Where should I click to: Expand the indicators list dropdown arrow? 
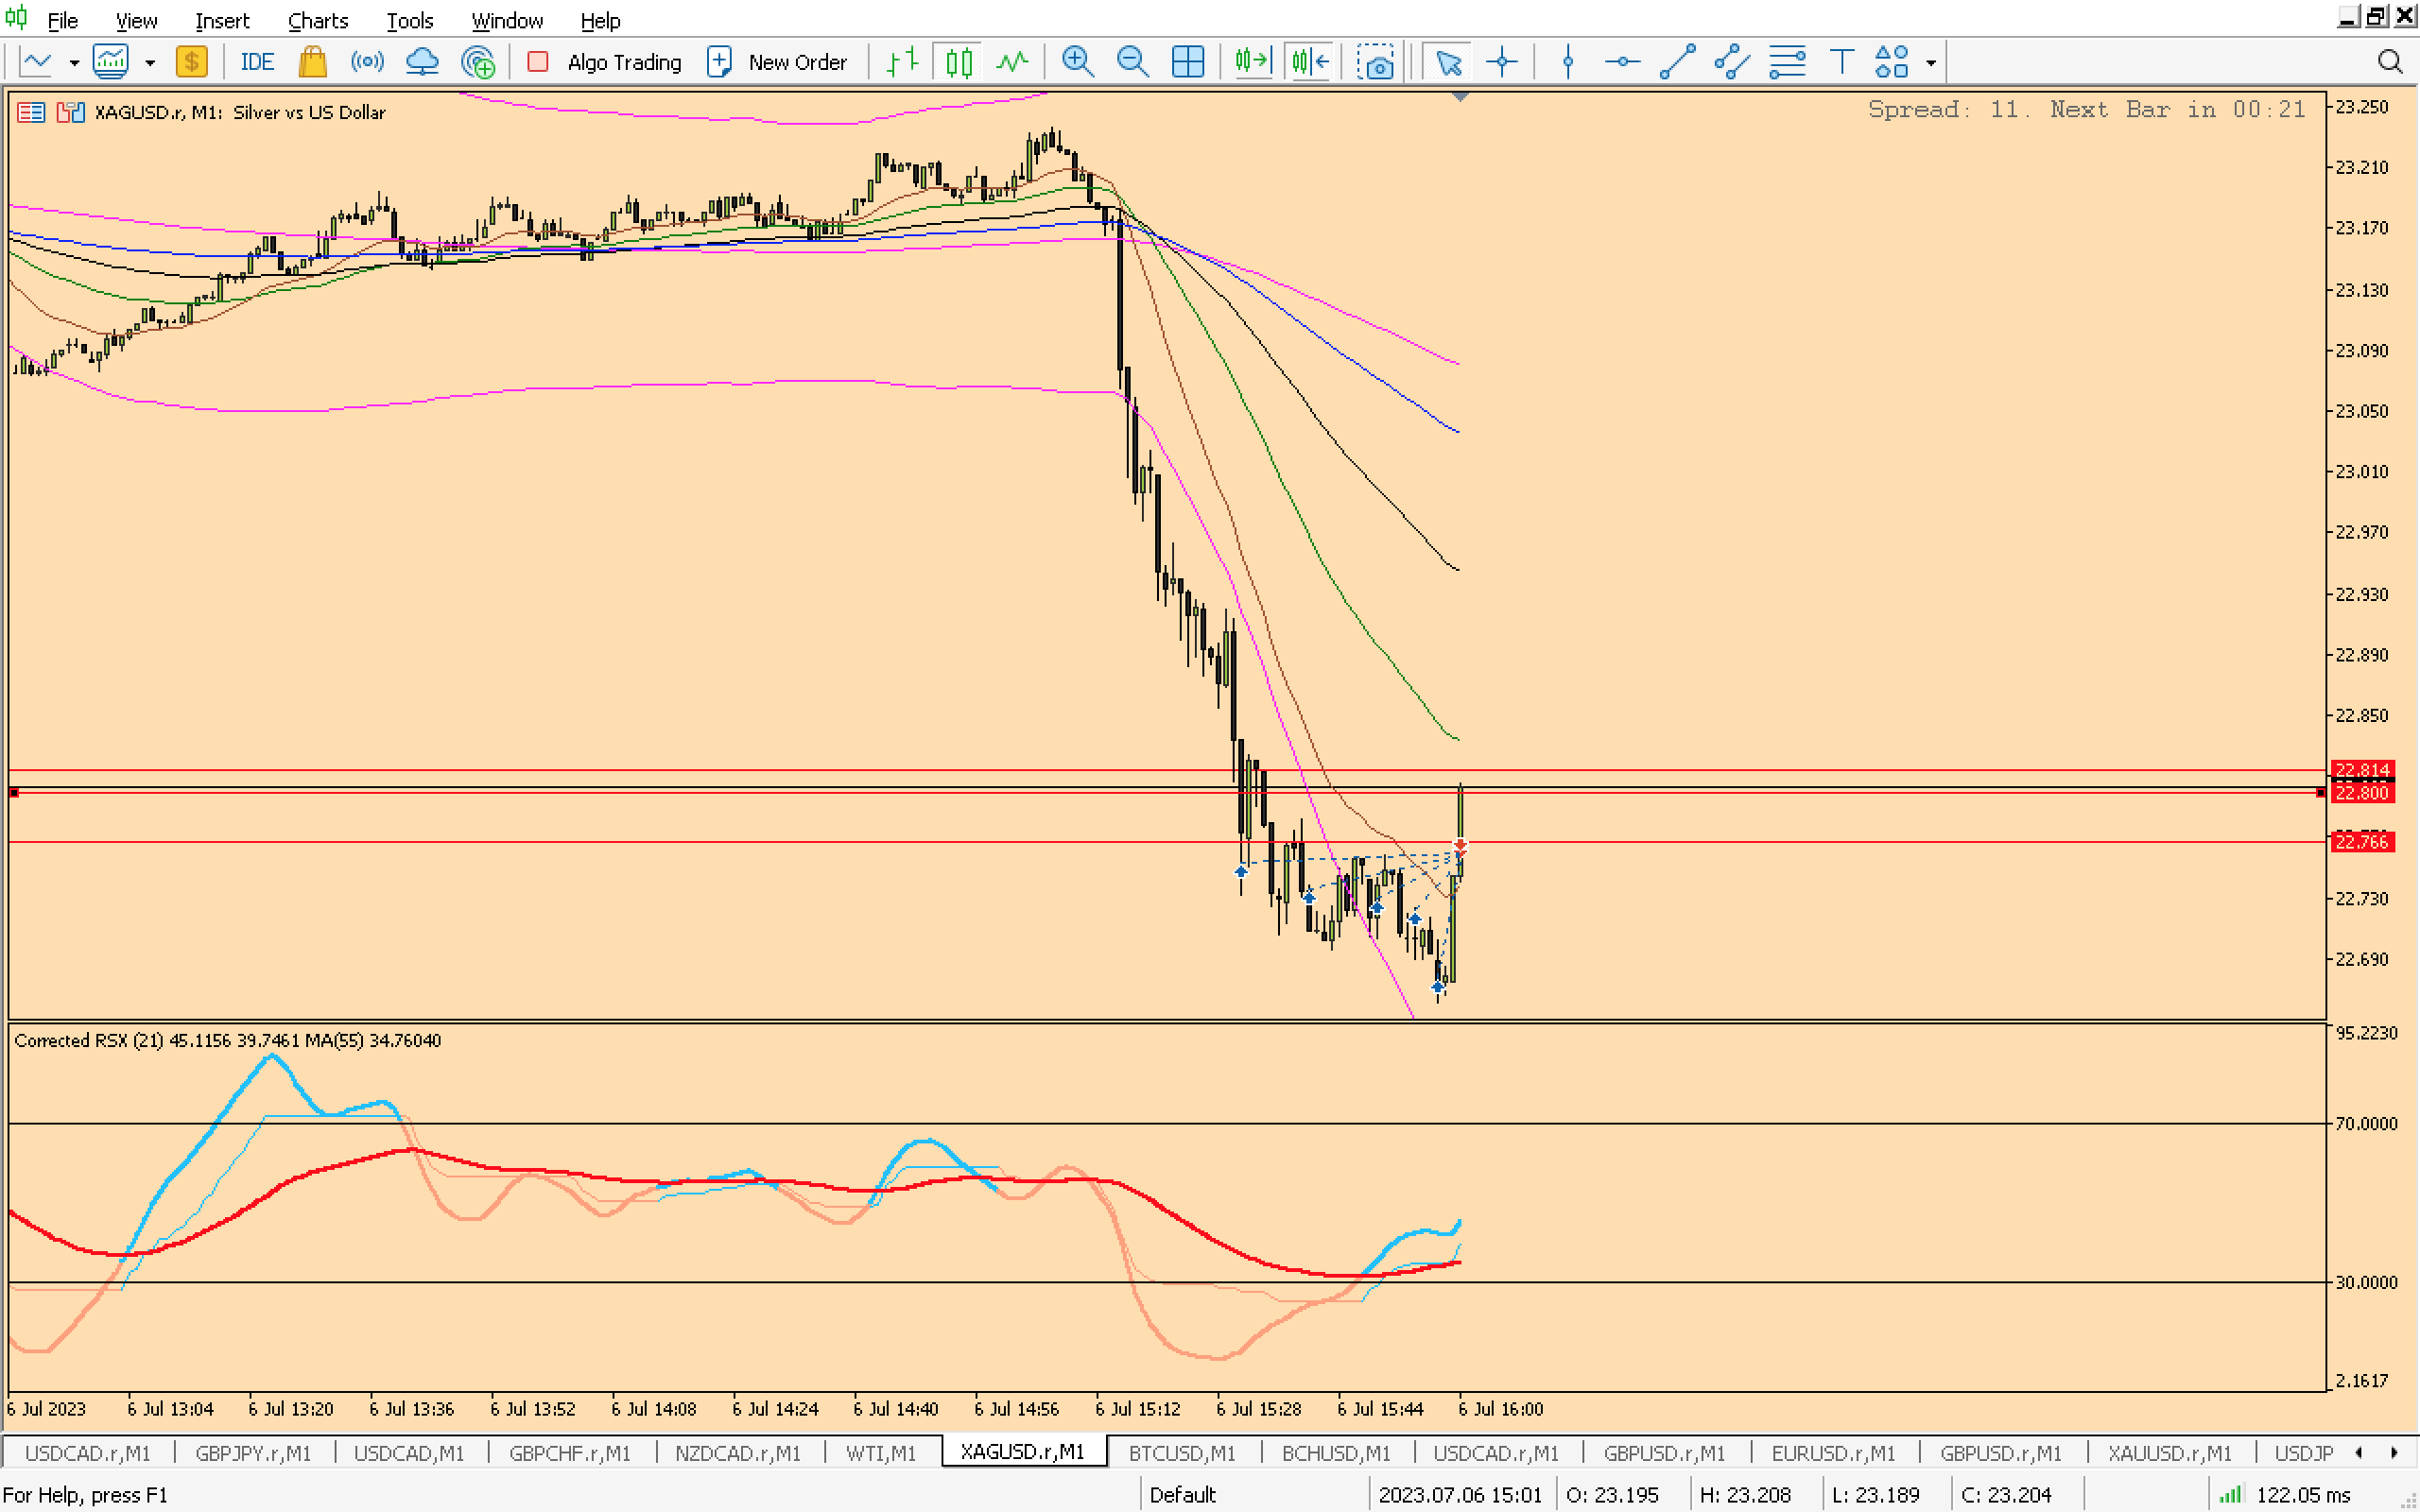tap(150, 62)
